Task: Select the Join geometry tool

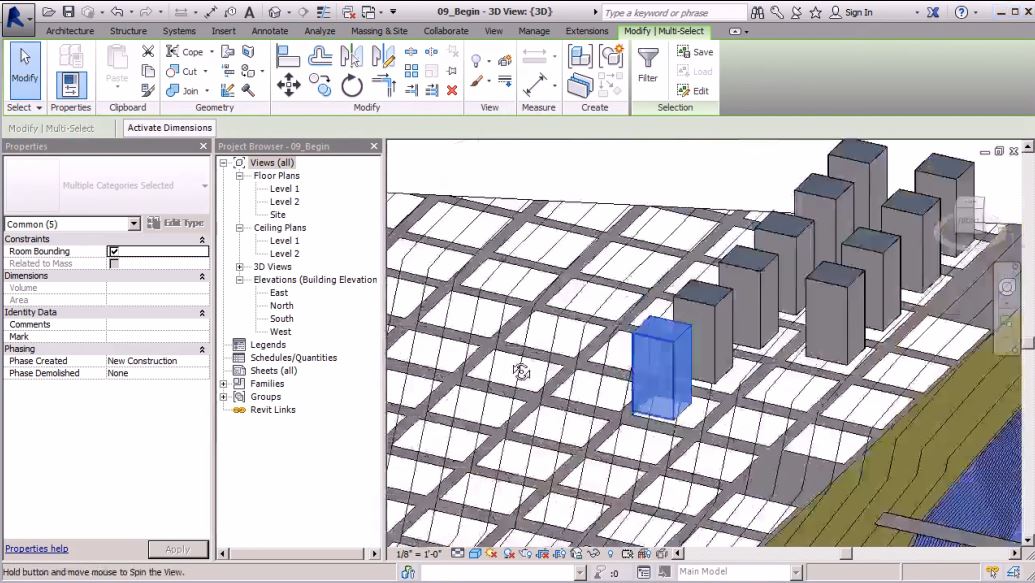Action: (x=185, y=90)
